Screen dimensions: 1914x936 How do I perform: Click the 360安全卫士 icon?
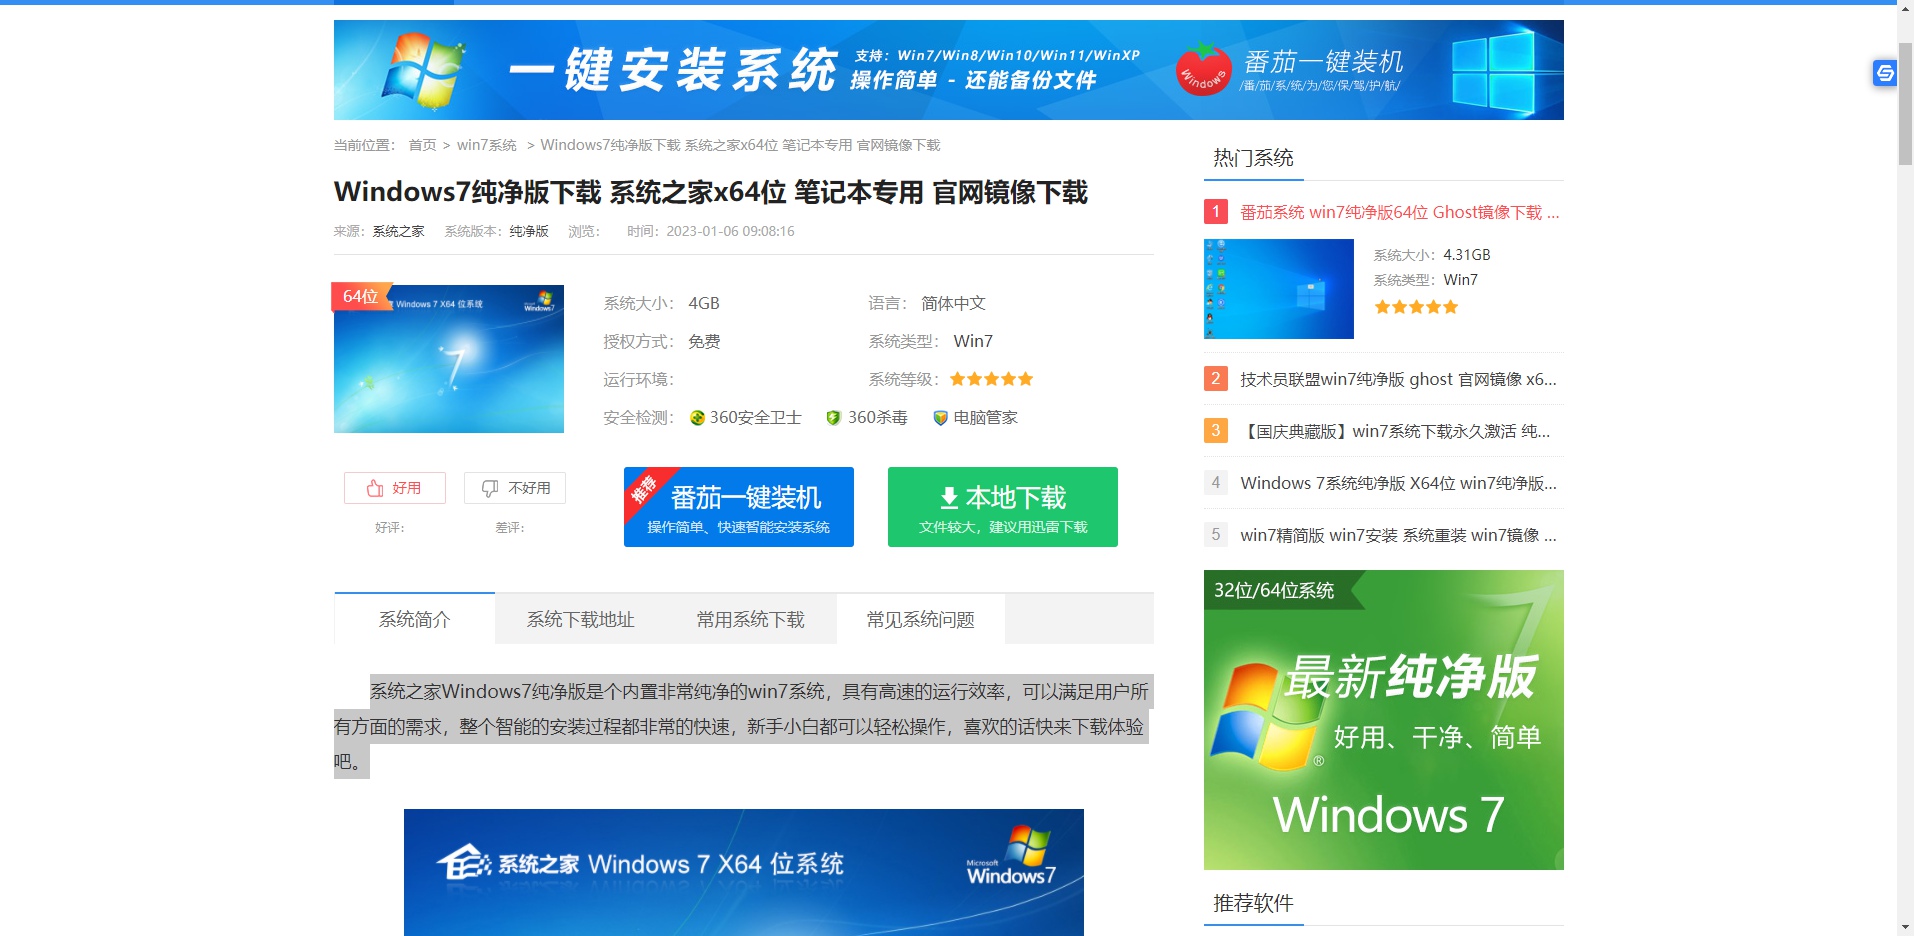697,418
